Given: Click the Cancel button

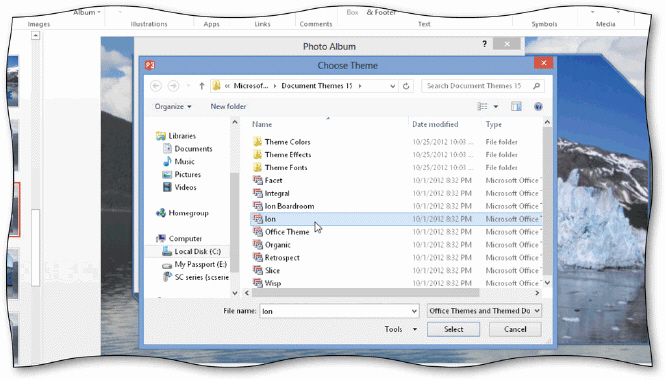Looking at the screenshot, I should pos(515,329).
